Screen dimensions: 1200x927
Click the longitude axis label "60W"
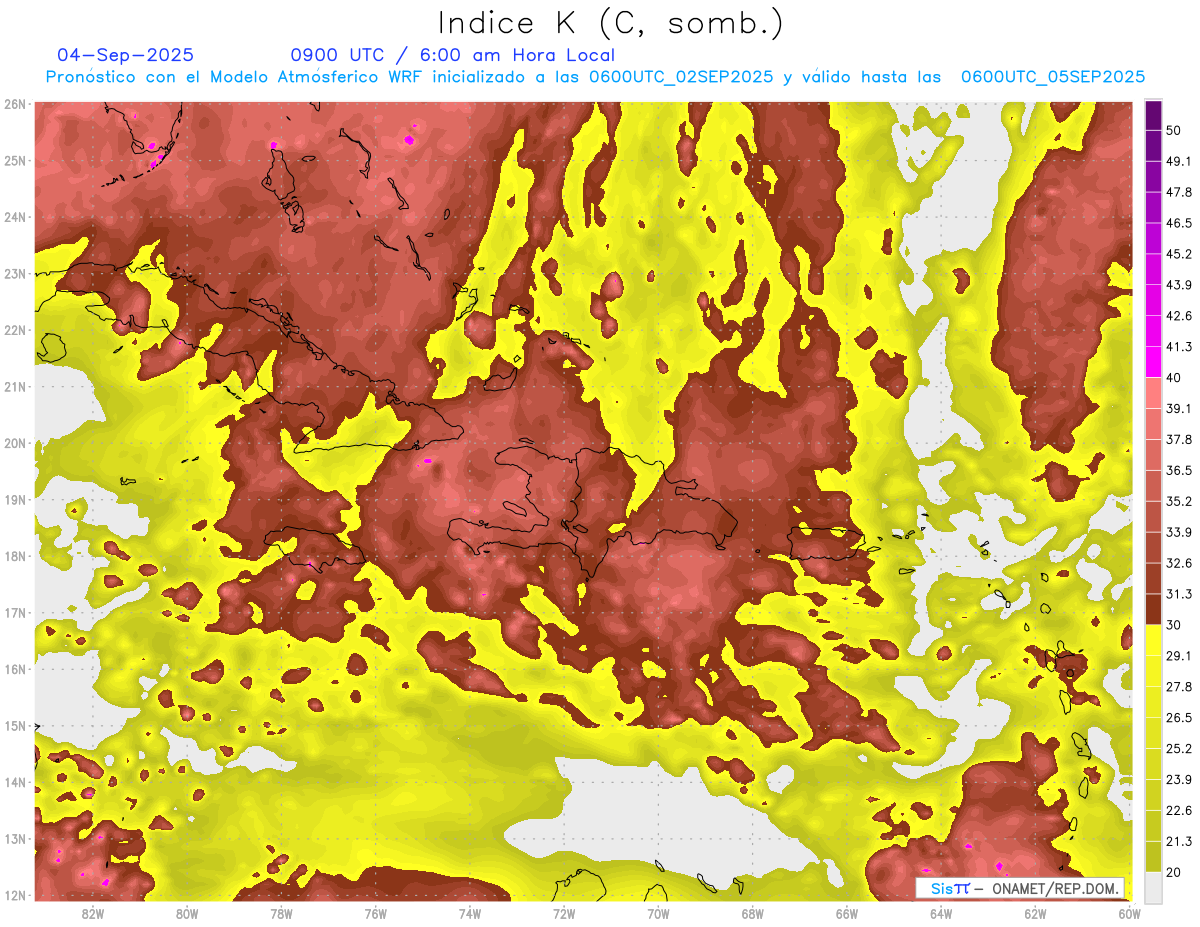1130,914
